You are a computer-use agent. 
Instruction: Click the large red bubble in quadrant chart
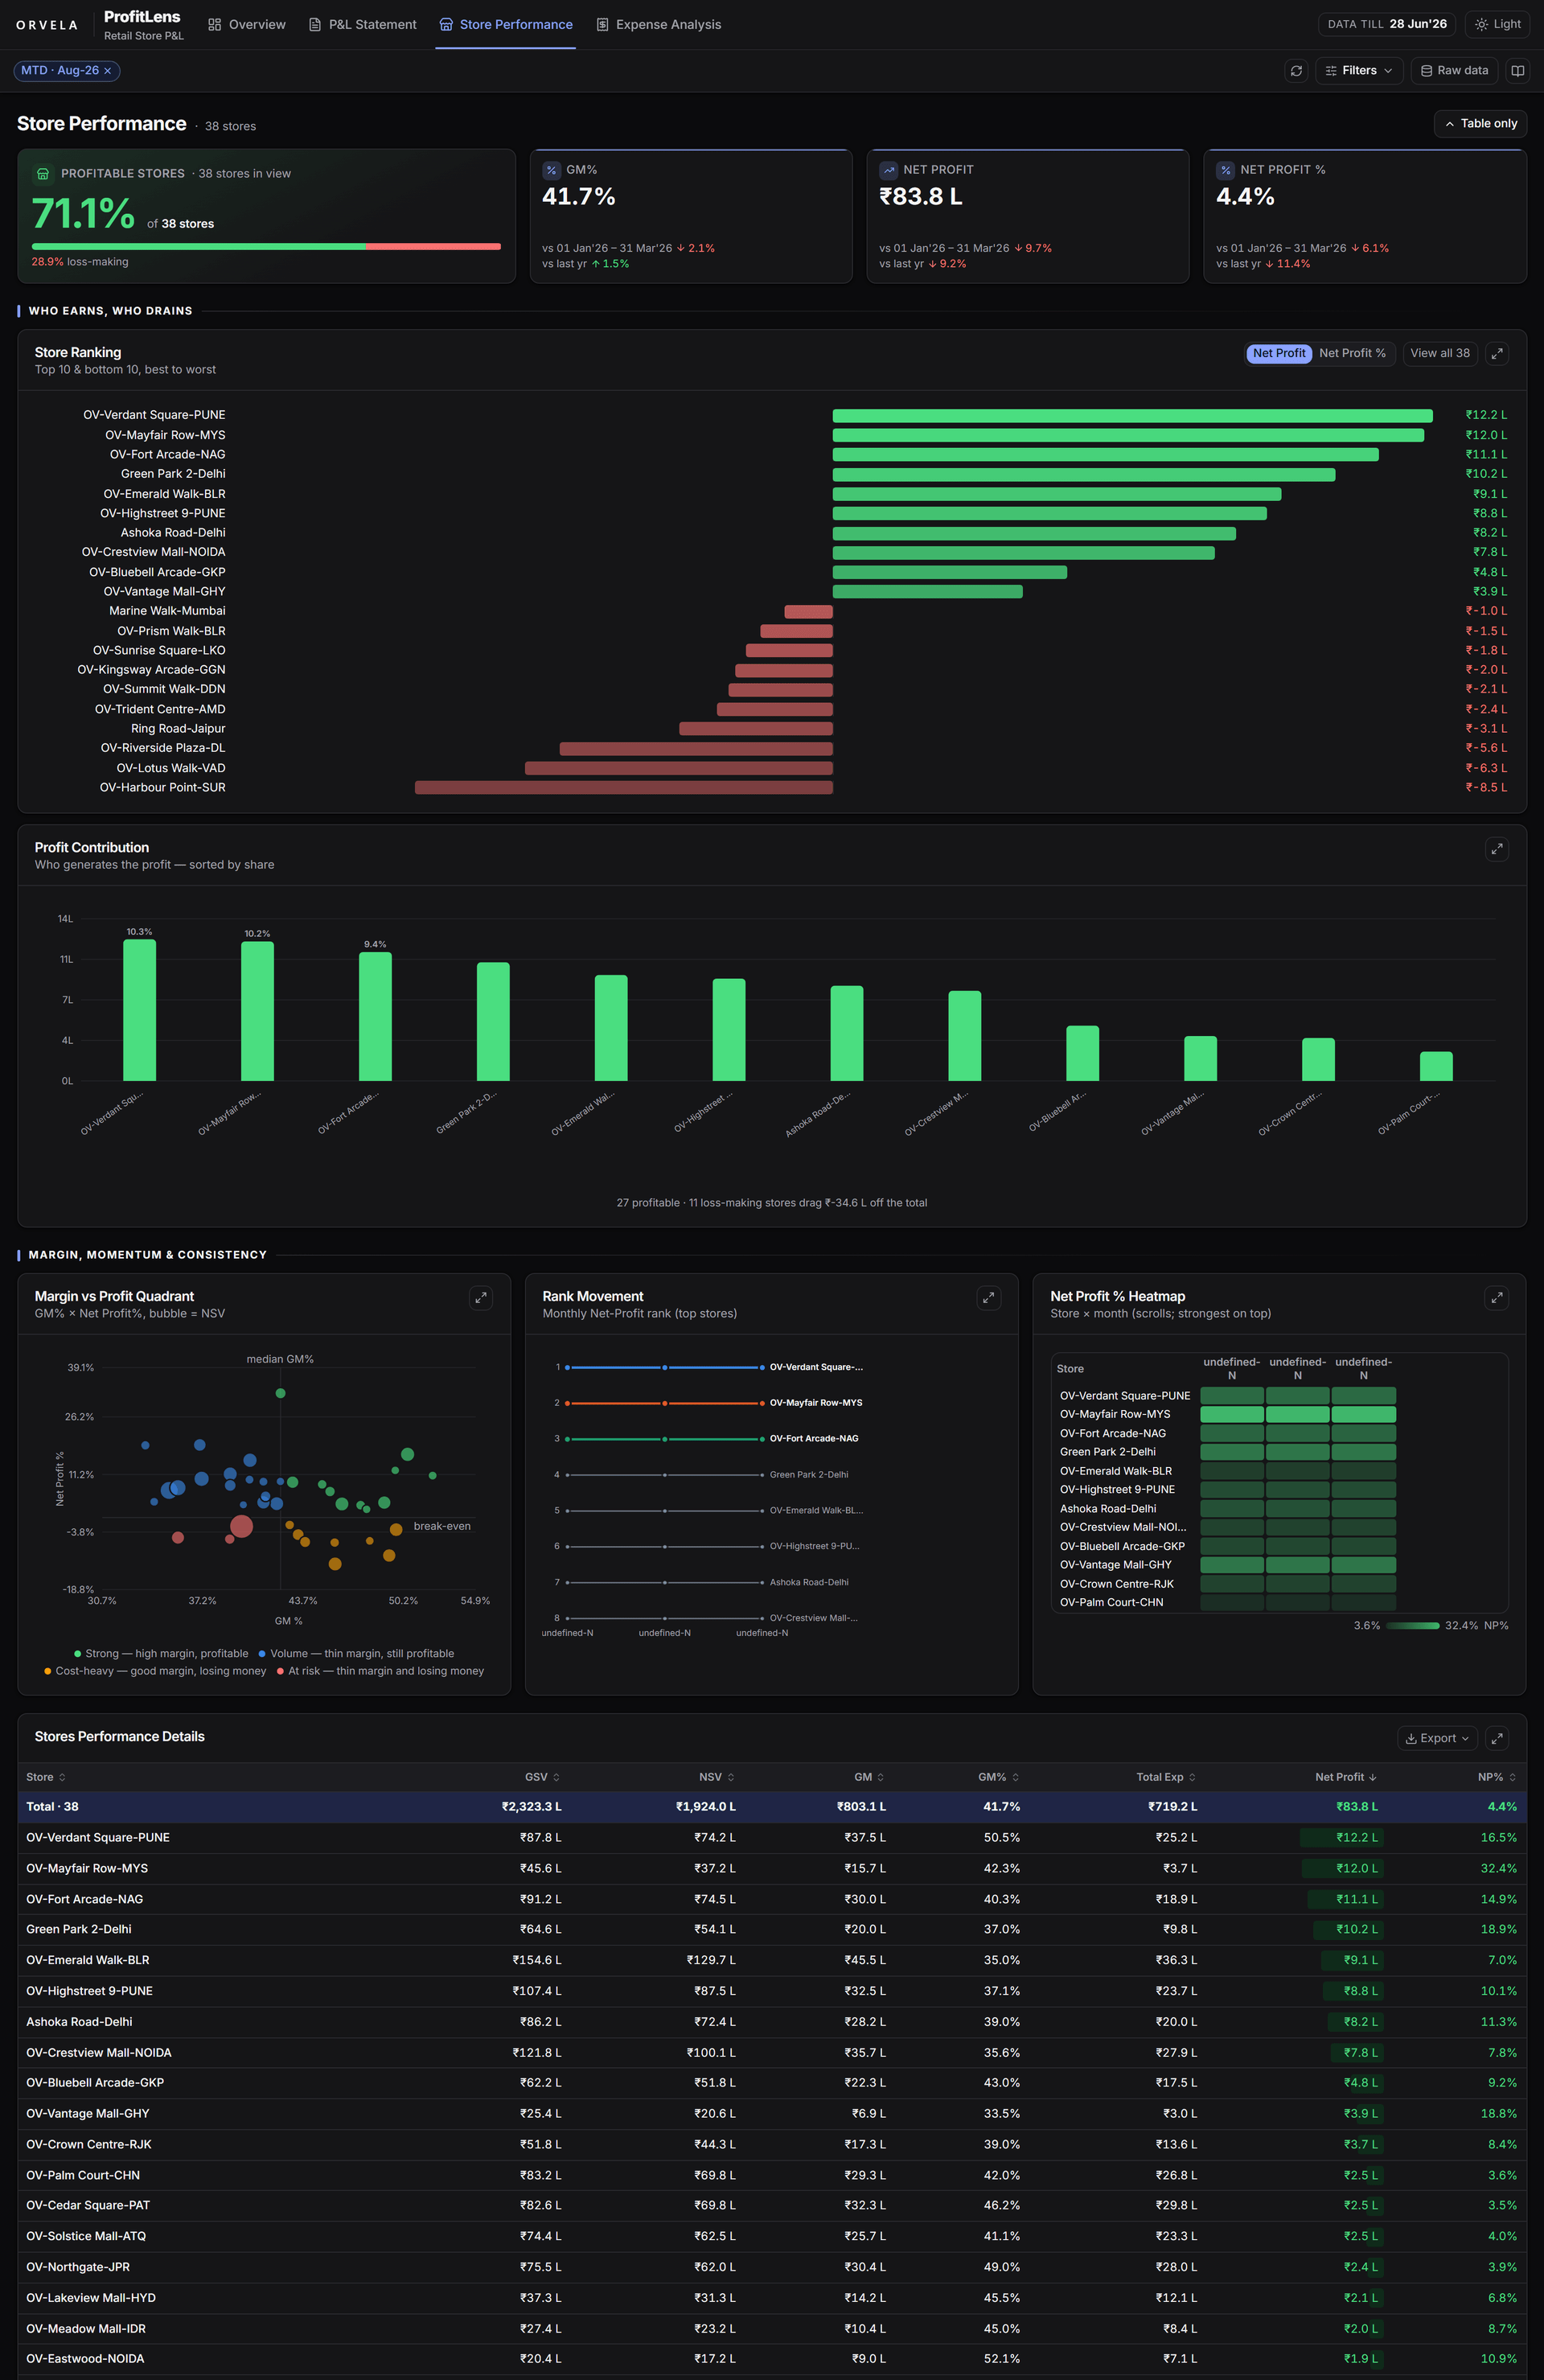tap(241, 1526)
